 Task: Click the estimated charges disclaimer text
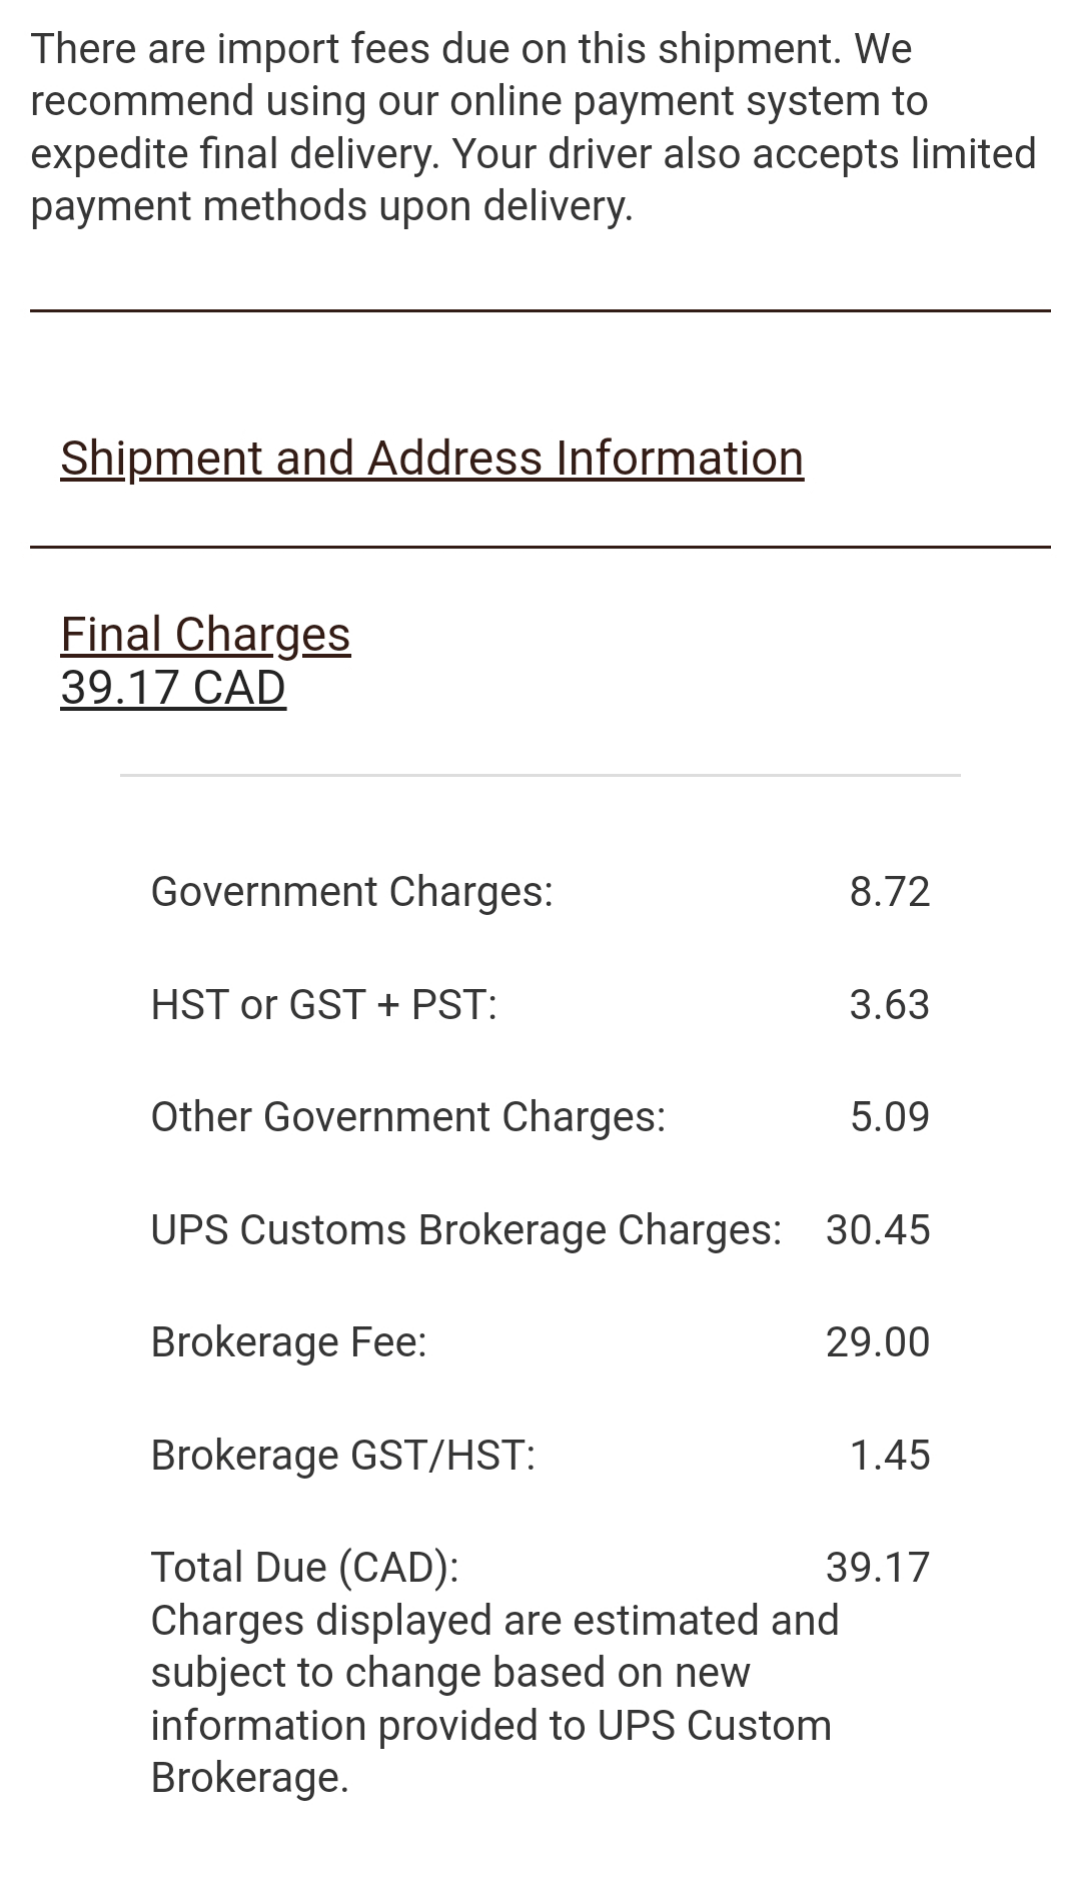493,1699
